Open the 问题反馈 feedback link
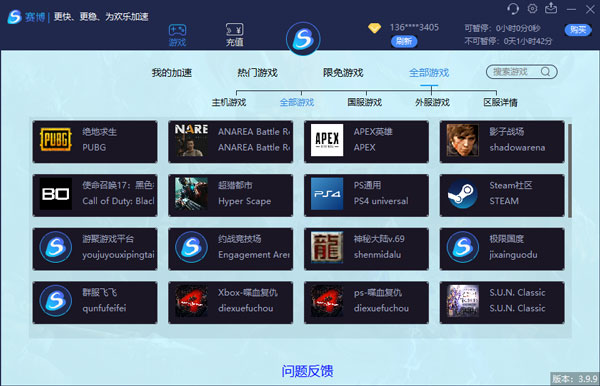Screen dimensions: 600x386 coord(307,371)
